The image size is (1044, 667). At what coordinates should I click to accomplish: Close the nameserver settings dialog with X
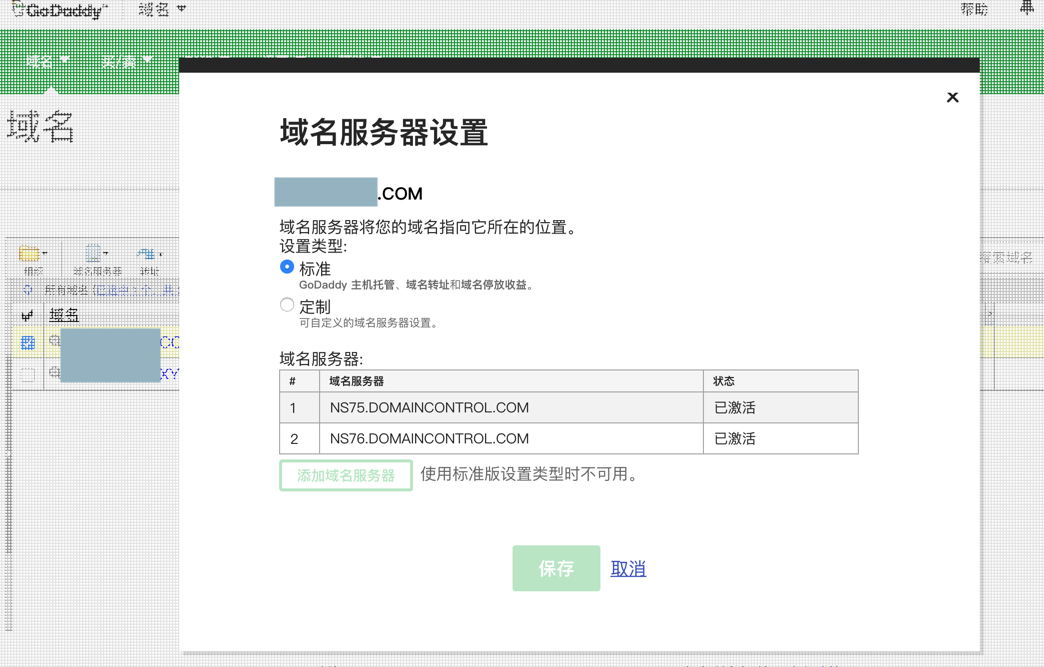click(x=952, y=97)
